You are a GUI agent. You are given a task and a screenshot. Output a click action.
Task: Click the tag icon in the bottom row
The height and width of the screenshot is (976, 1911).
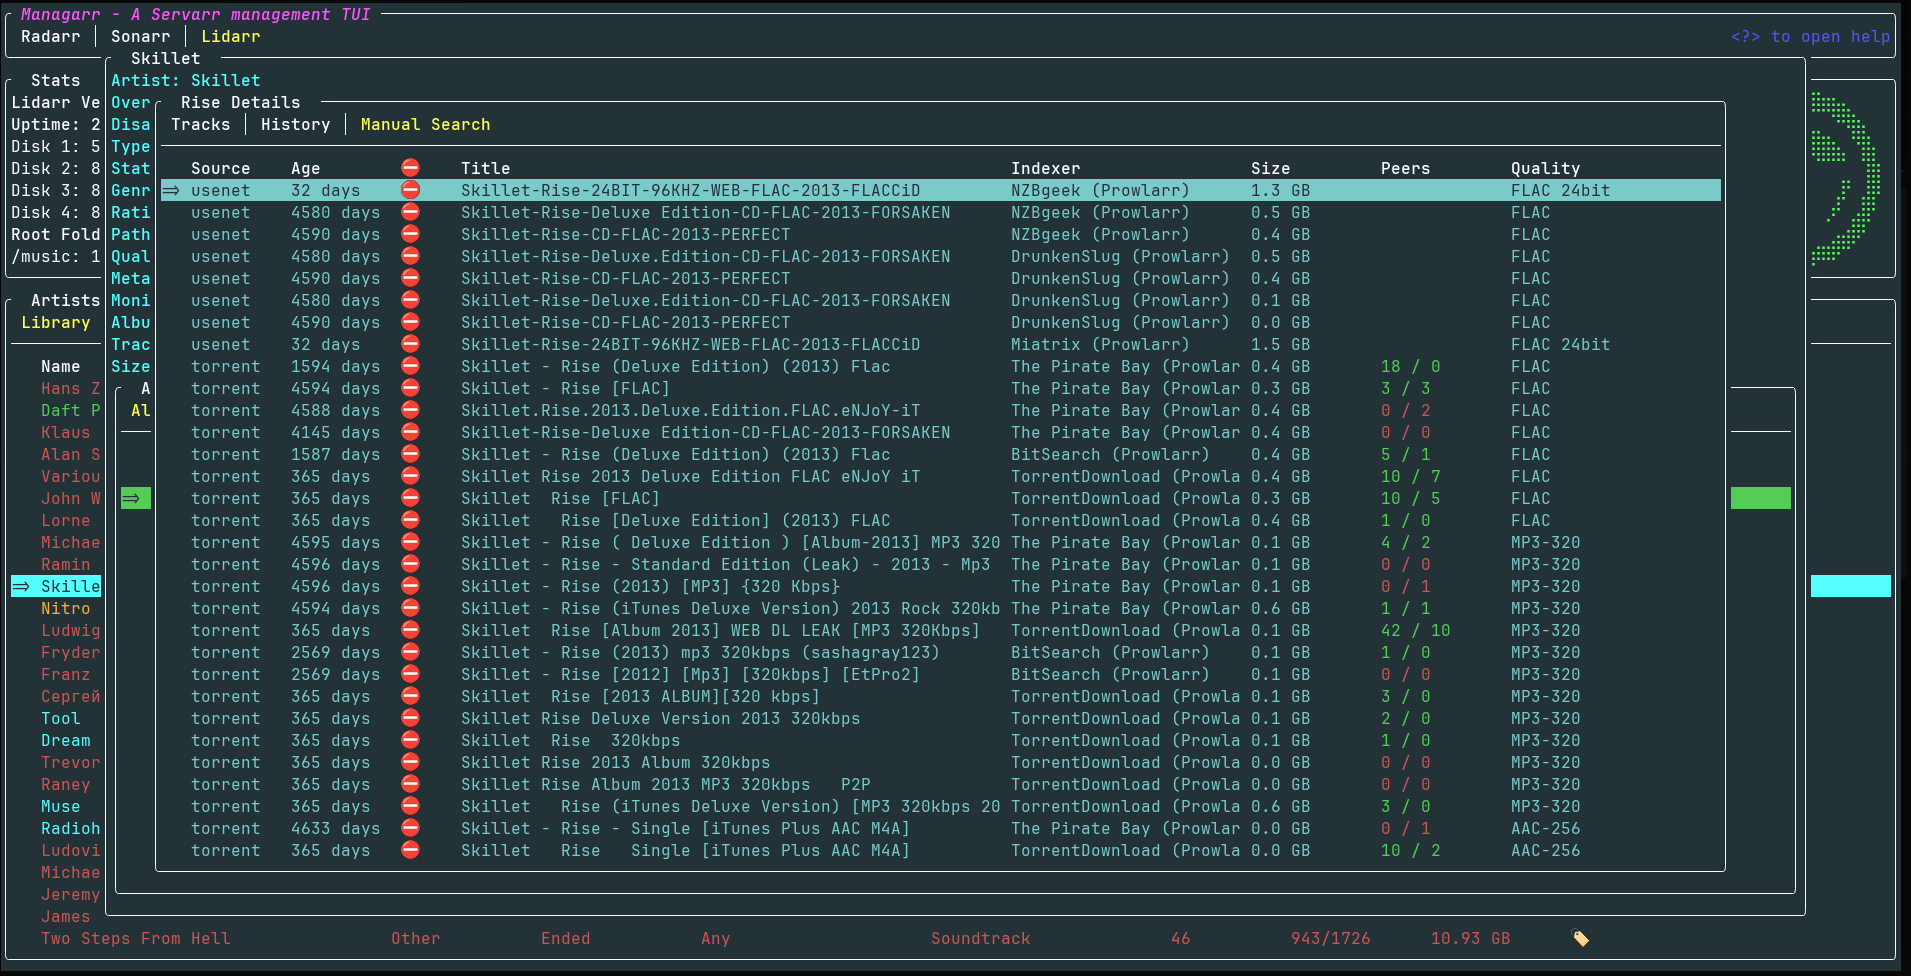1580,938
